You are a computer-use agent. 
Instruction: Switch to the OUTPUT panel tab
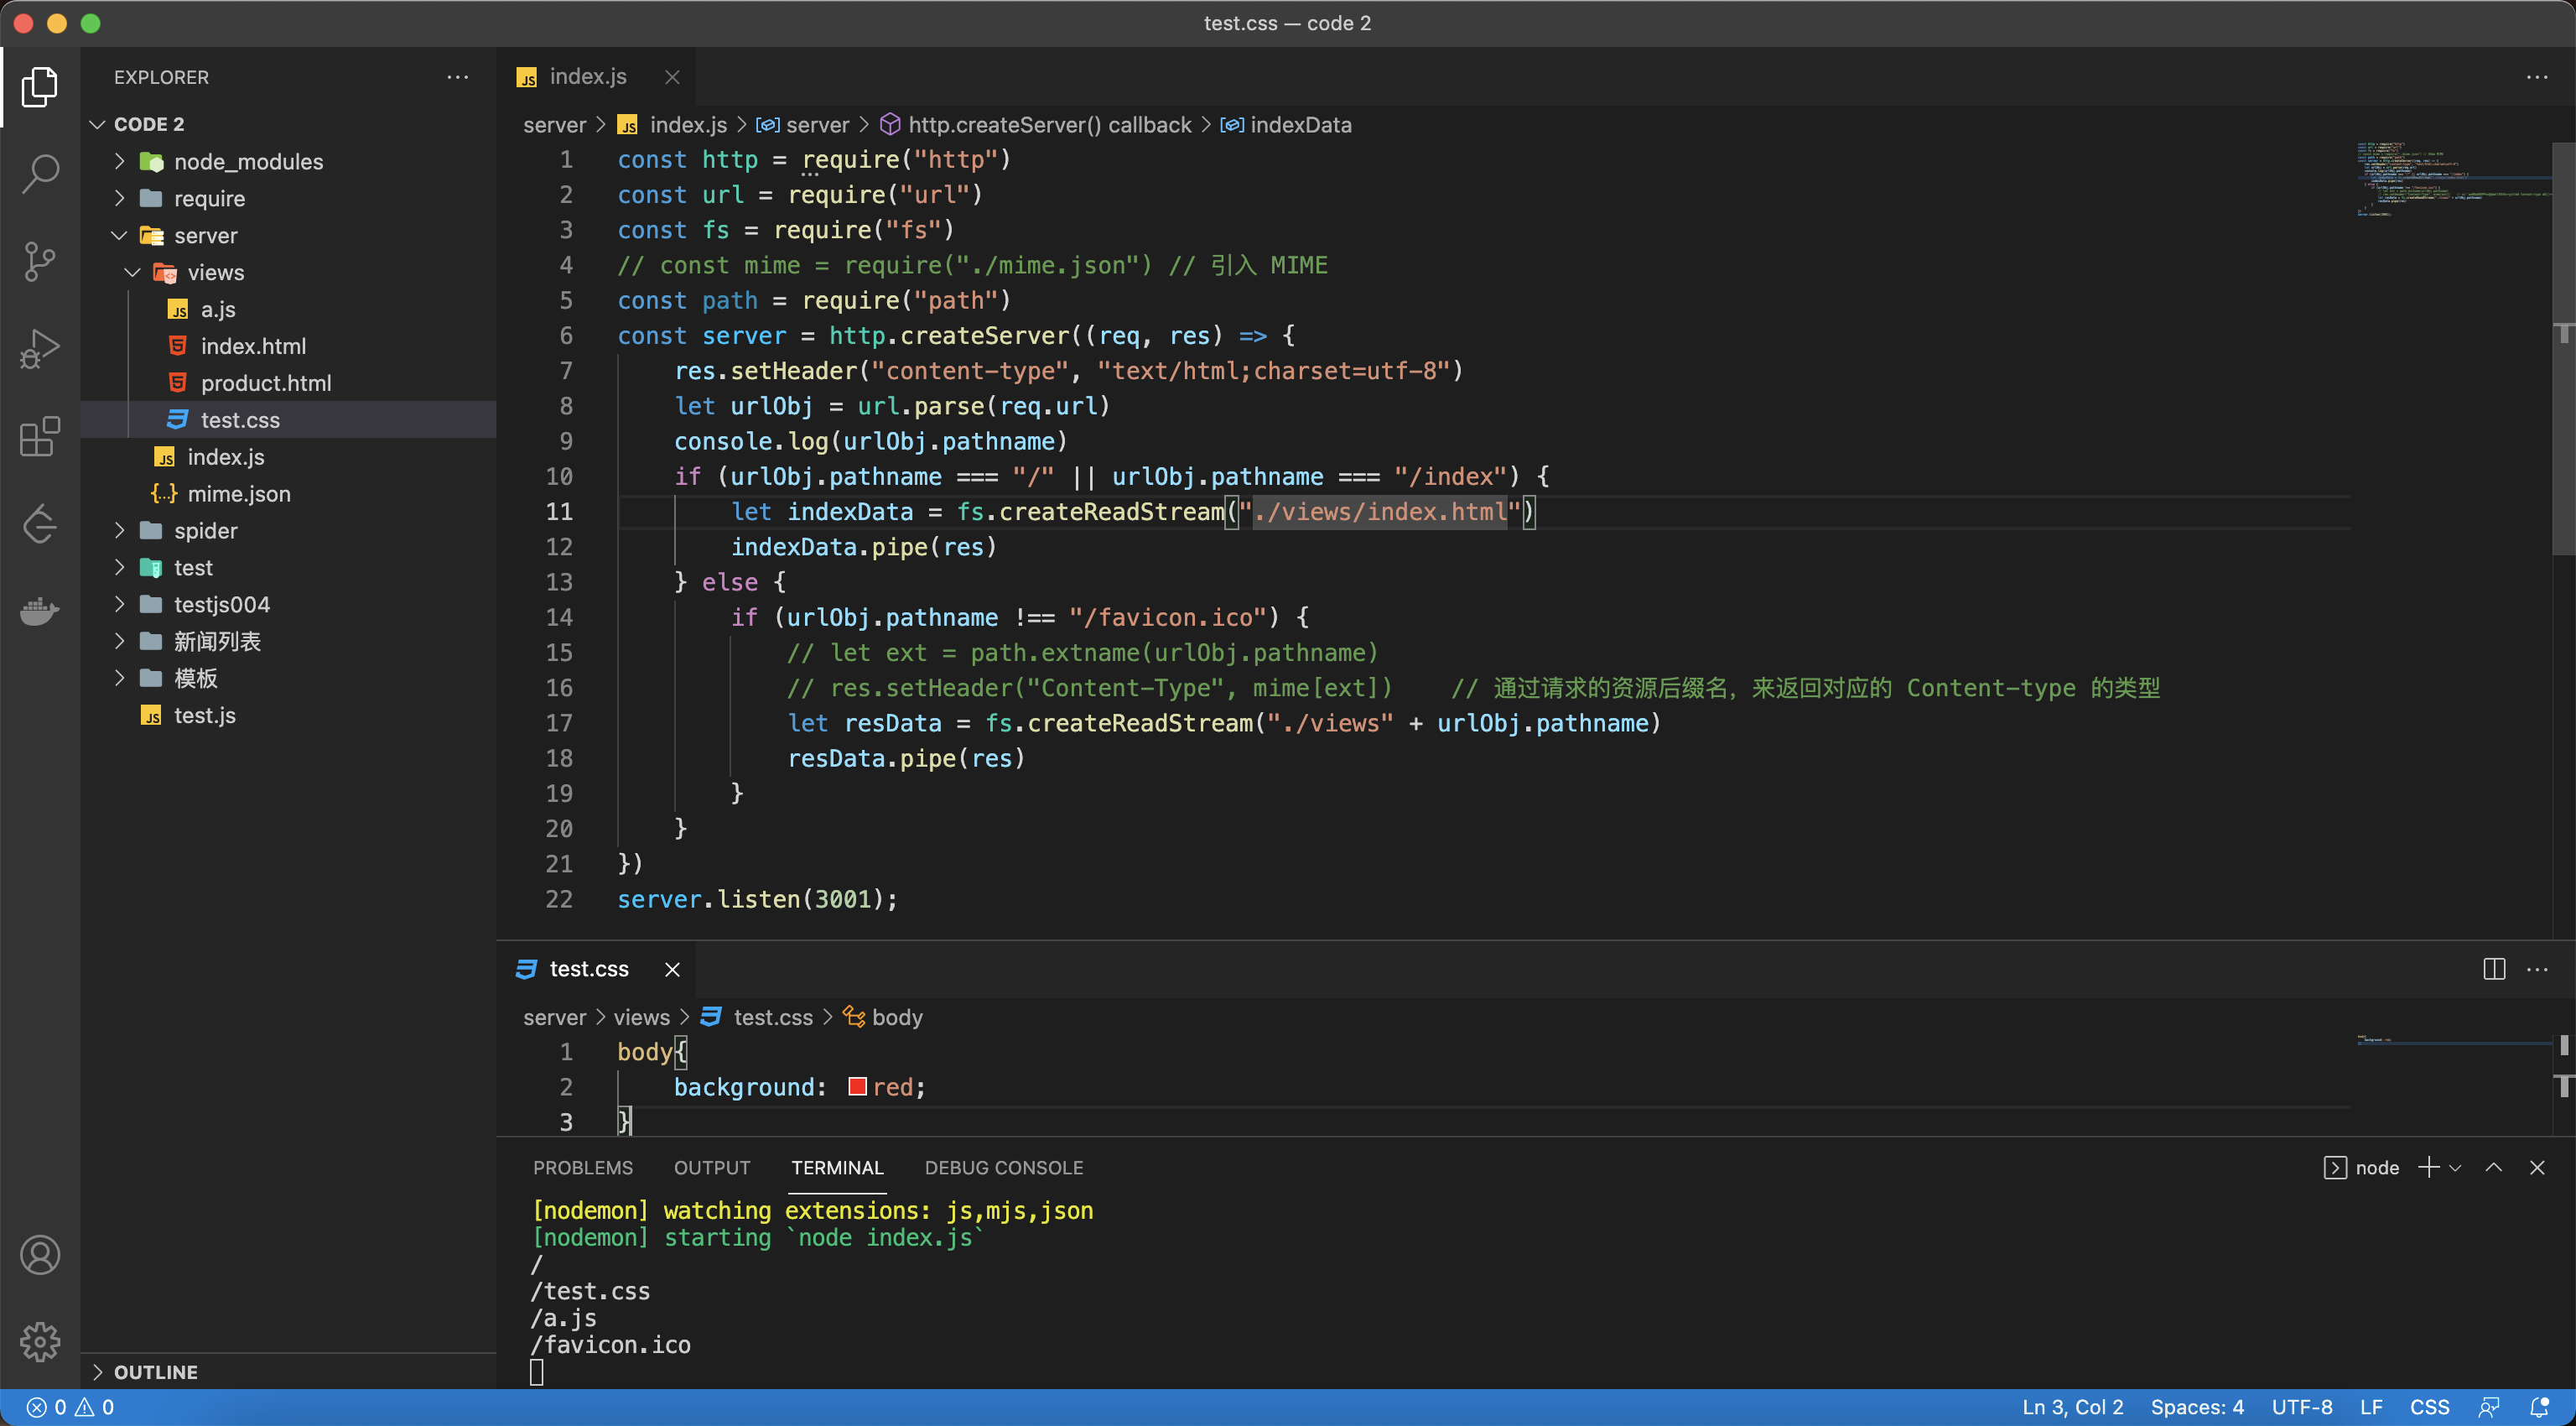point(712,1167)
